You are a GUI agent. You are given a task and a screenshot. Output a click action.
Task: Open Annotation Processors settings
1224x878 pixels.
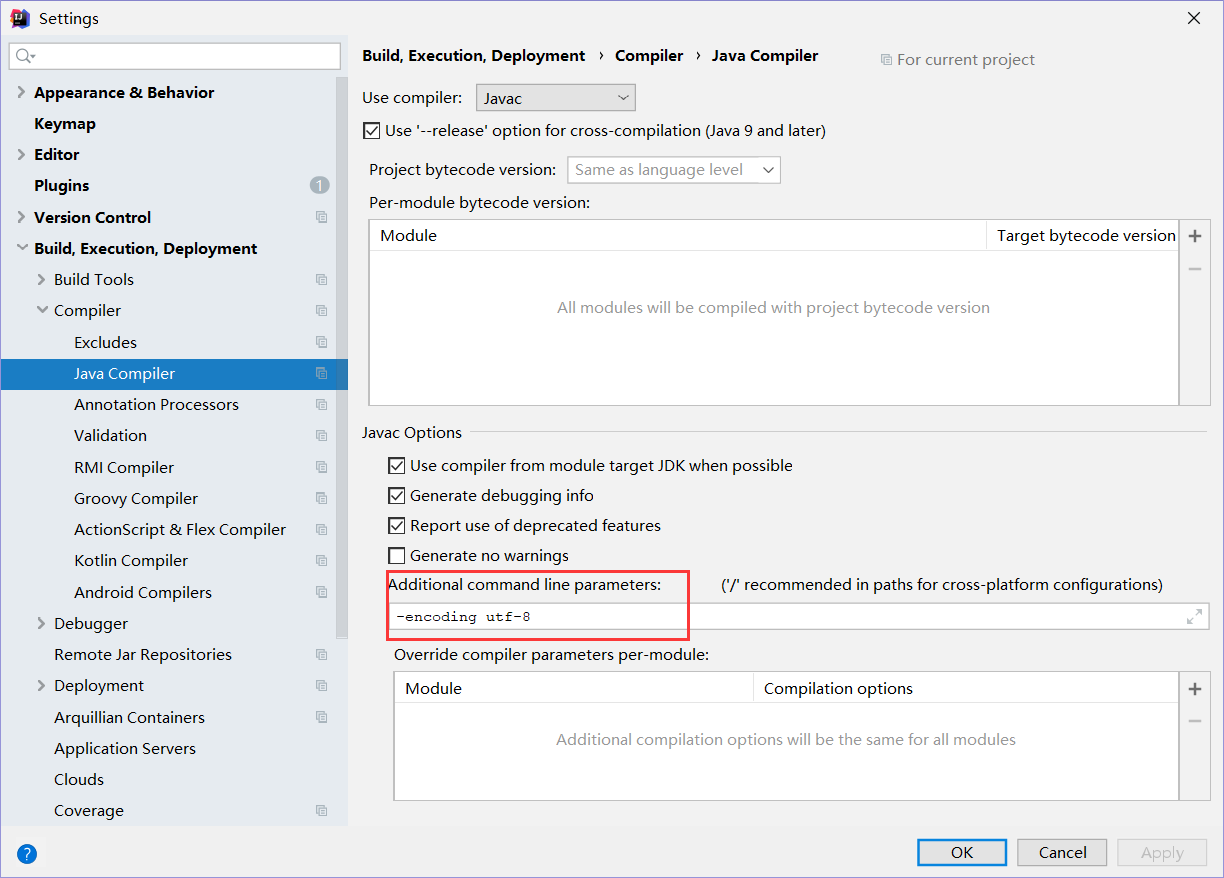coord(156,405)
